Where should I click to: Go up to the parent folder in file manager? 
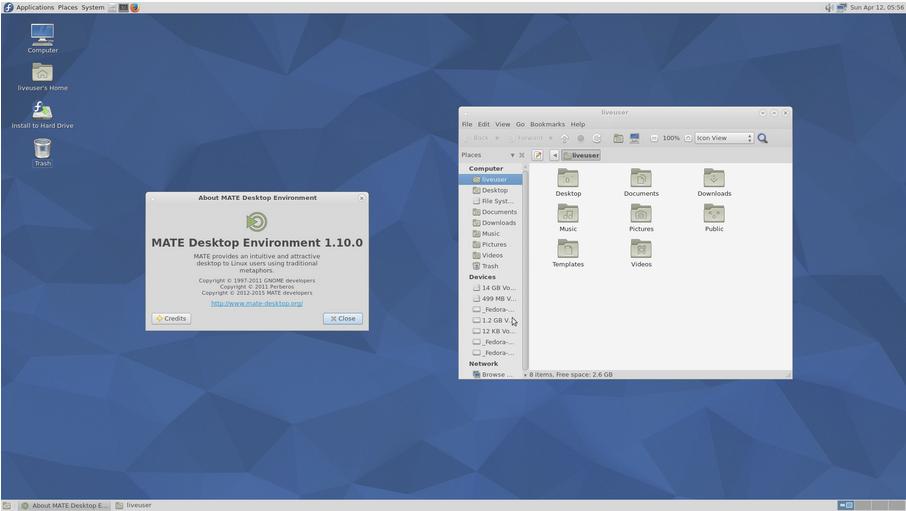[x=565, y=138]
